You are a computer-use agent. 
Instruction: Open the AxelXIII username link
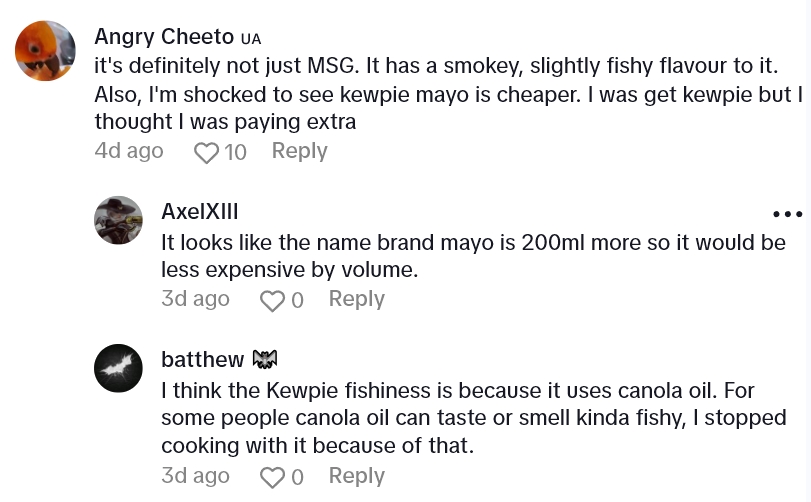[199, 212]
